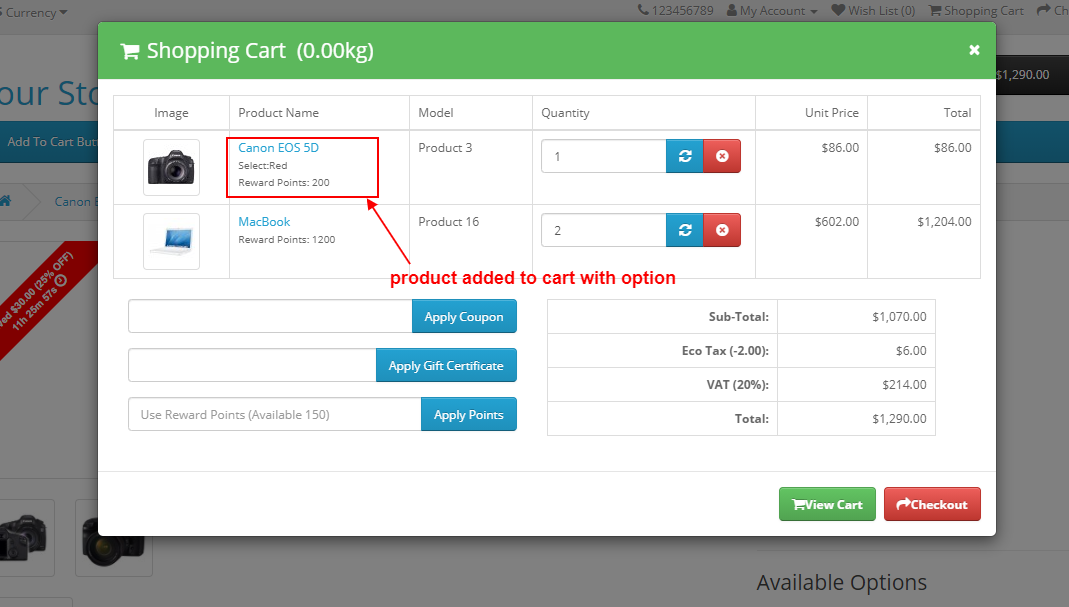
Task: Open the Currency dropdown
Action: (30, 12)
